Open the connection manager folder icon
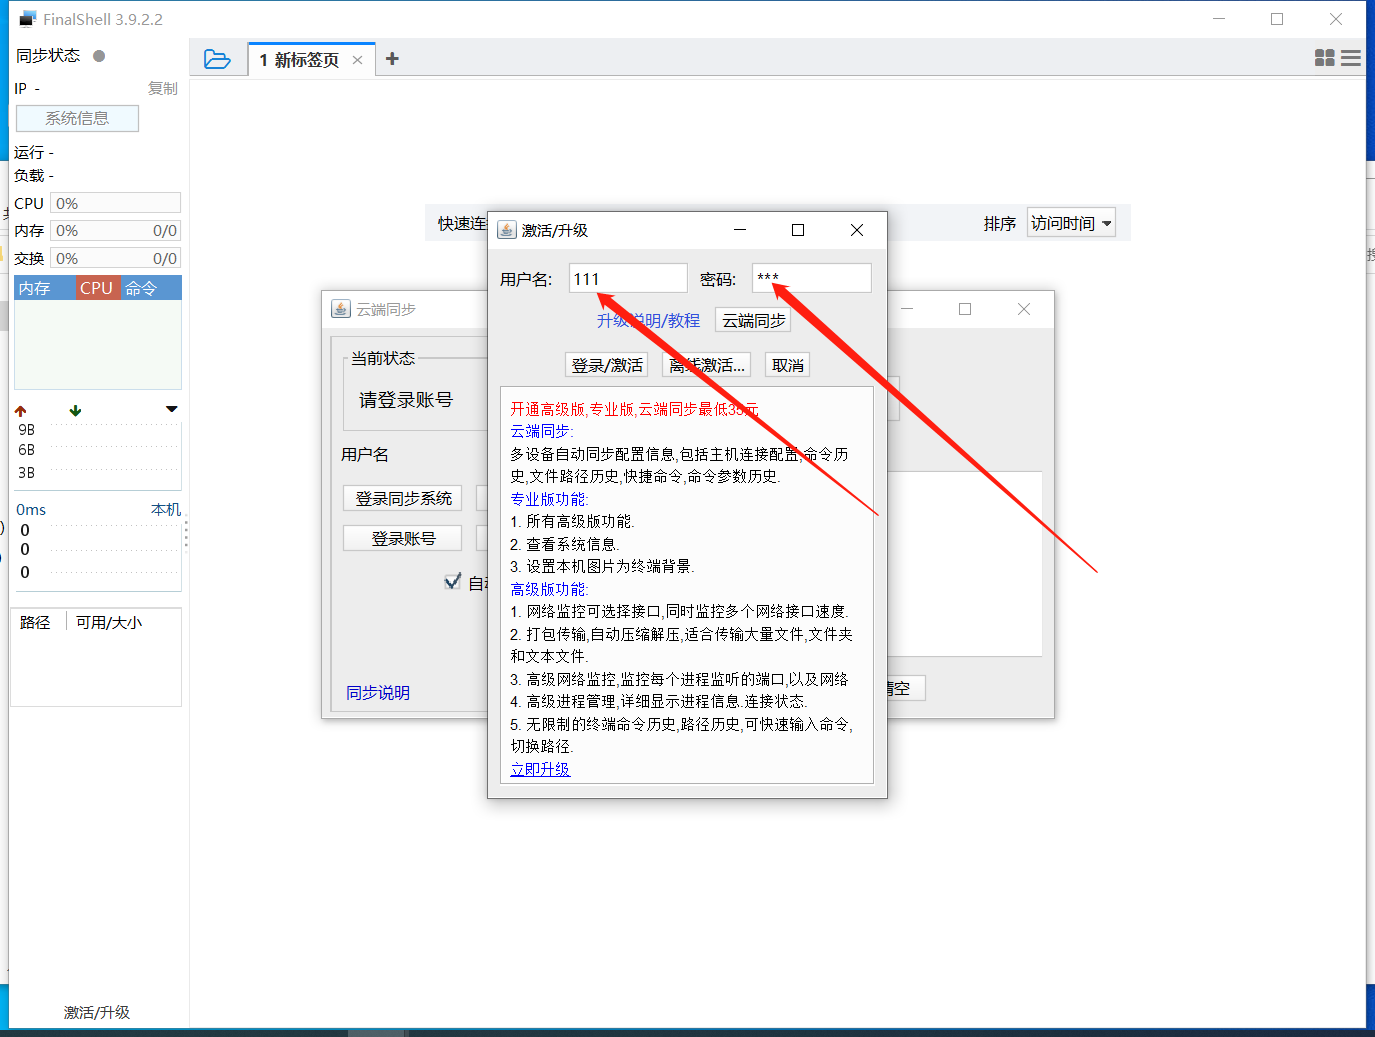This screenshot has width=1375, height=1037. [x=218, y=59]
